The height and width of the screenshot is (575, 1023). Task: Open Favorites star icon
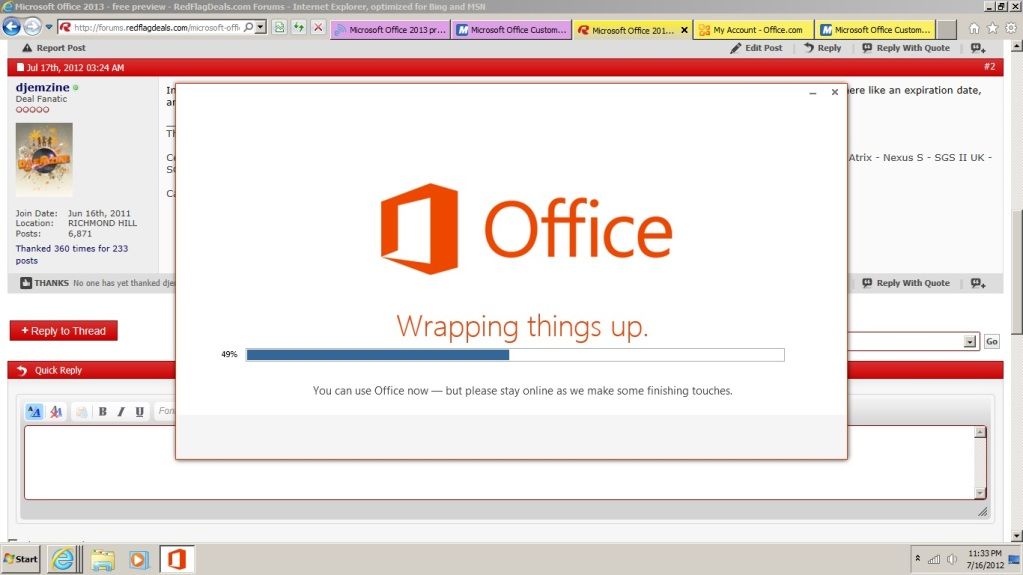click(992, 28)
